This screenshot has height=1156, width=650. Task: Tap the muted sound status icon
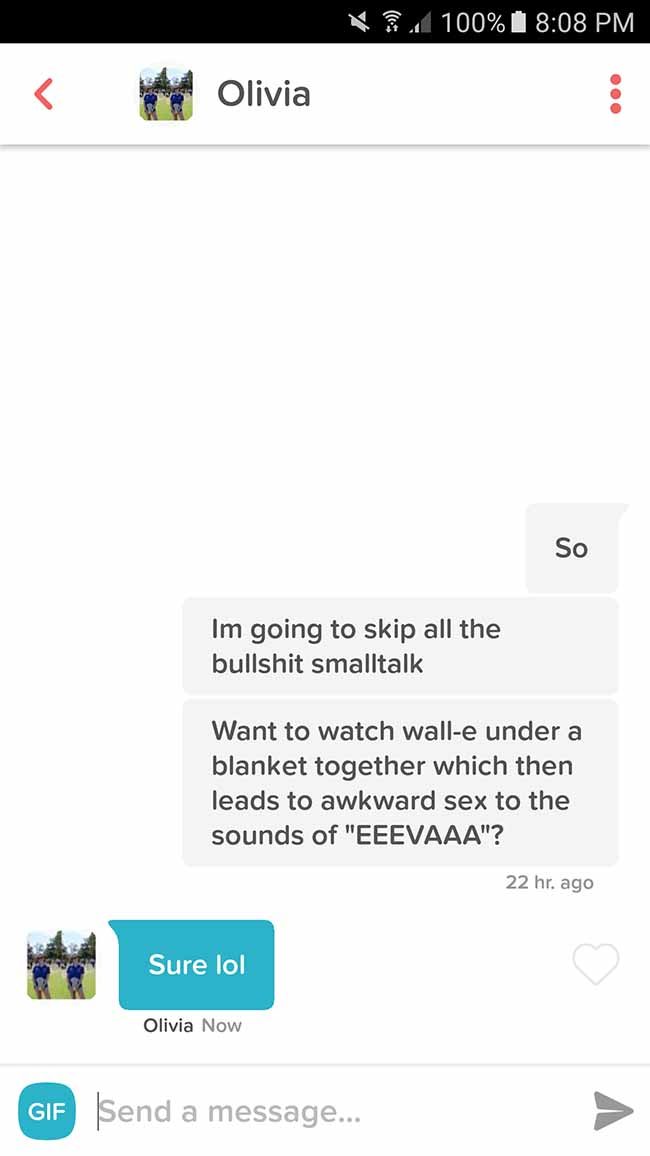360,22
